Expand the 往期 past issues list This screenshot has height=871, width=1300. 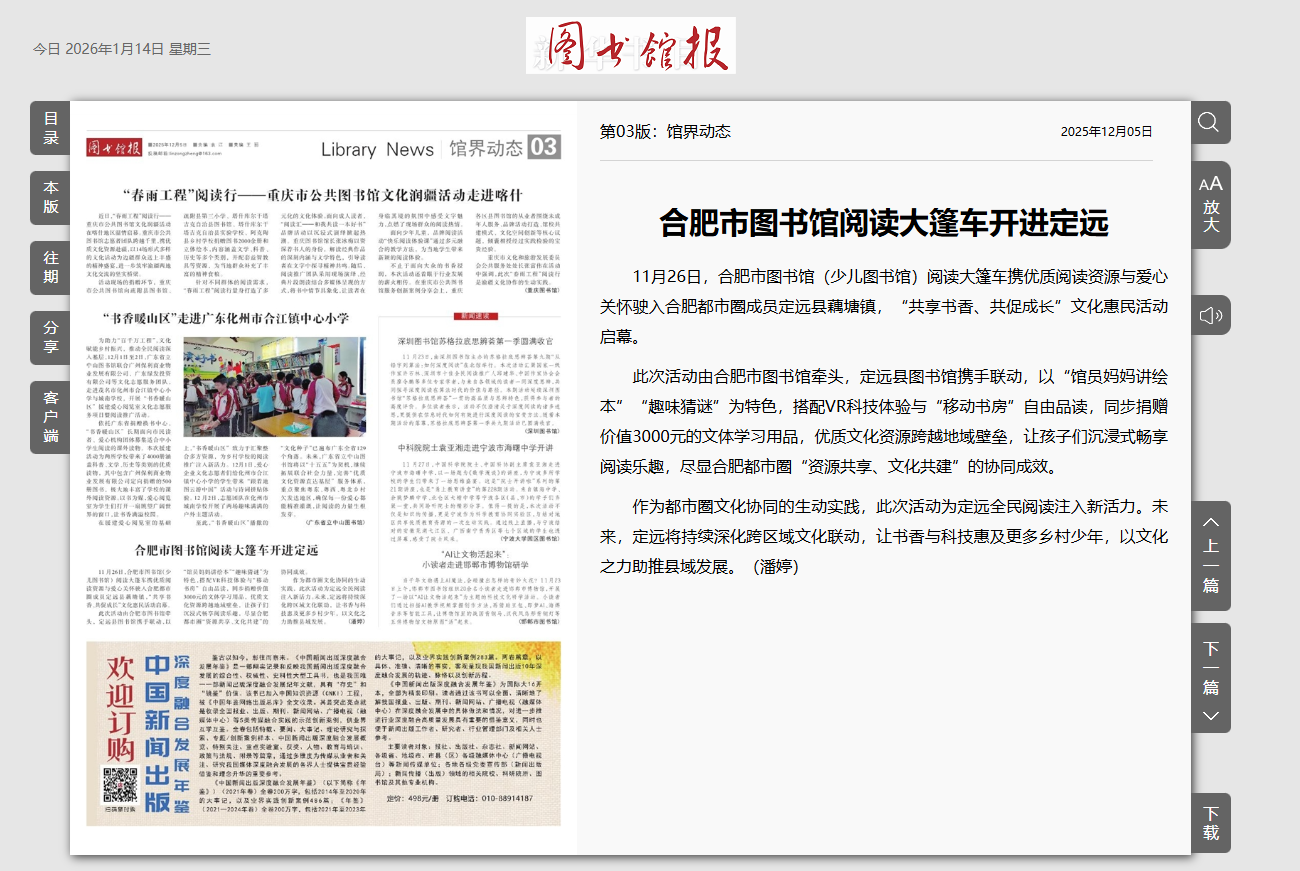click(x=50, y=267)
